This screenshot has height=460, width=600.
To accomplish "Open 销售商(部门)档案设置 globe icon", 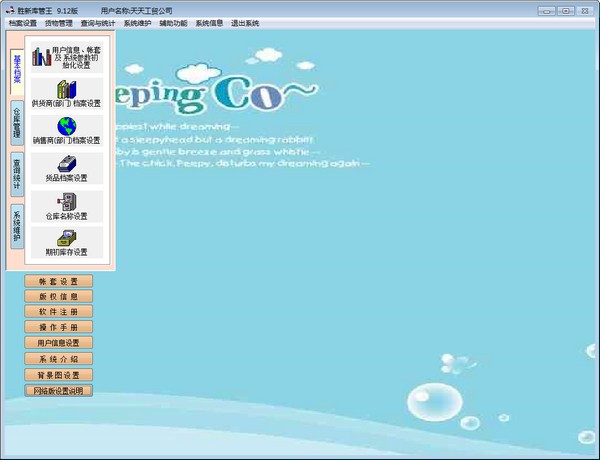I will coord(67,127).
